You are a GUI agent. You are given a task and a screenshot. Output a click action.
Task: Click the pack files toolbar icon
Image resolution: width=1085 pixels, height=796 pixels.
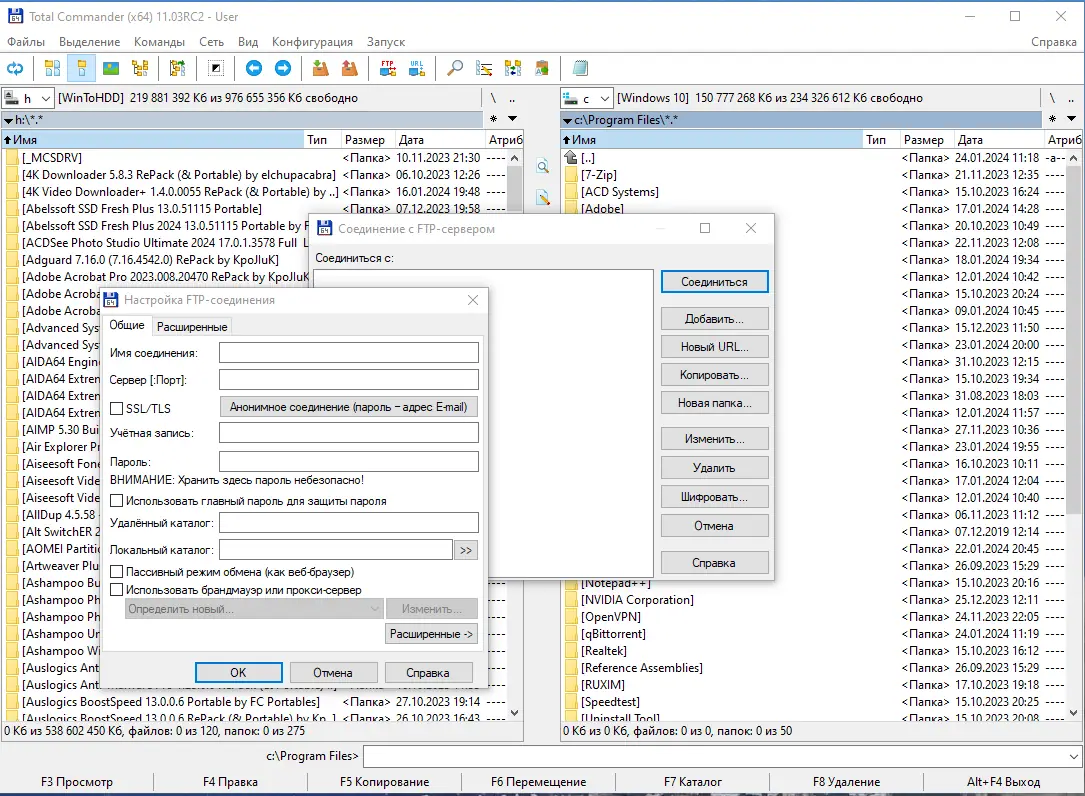(x=320, y=68)
